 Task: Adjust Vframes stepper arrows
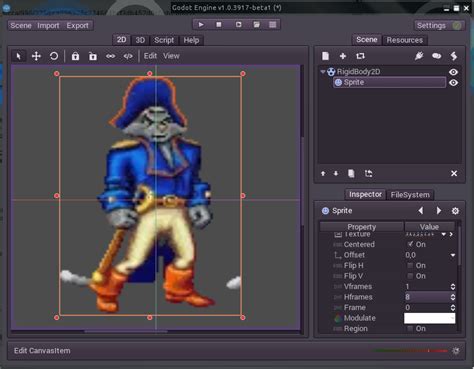click(x=453, y=287)
